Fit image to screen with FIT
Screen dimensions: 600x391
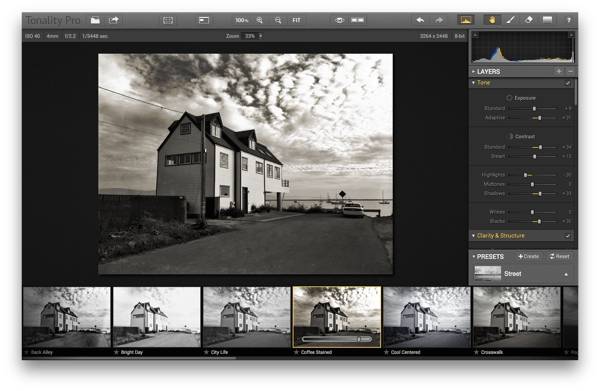297,20
